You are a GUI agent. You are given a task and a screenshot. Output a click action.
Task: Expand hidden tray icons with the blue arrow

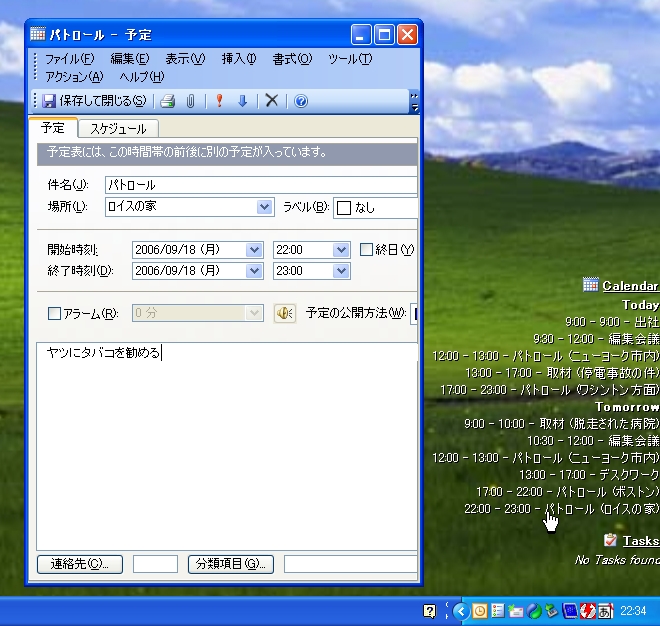[460, 610]
